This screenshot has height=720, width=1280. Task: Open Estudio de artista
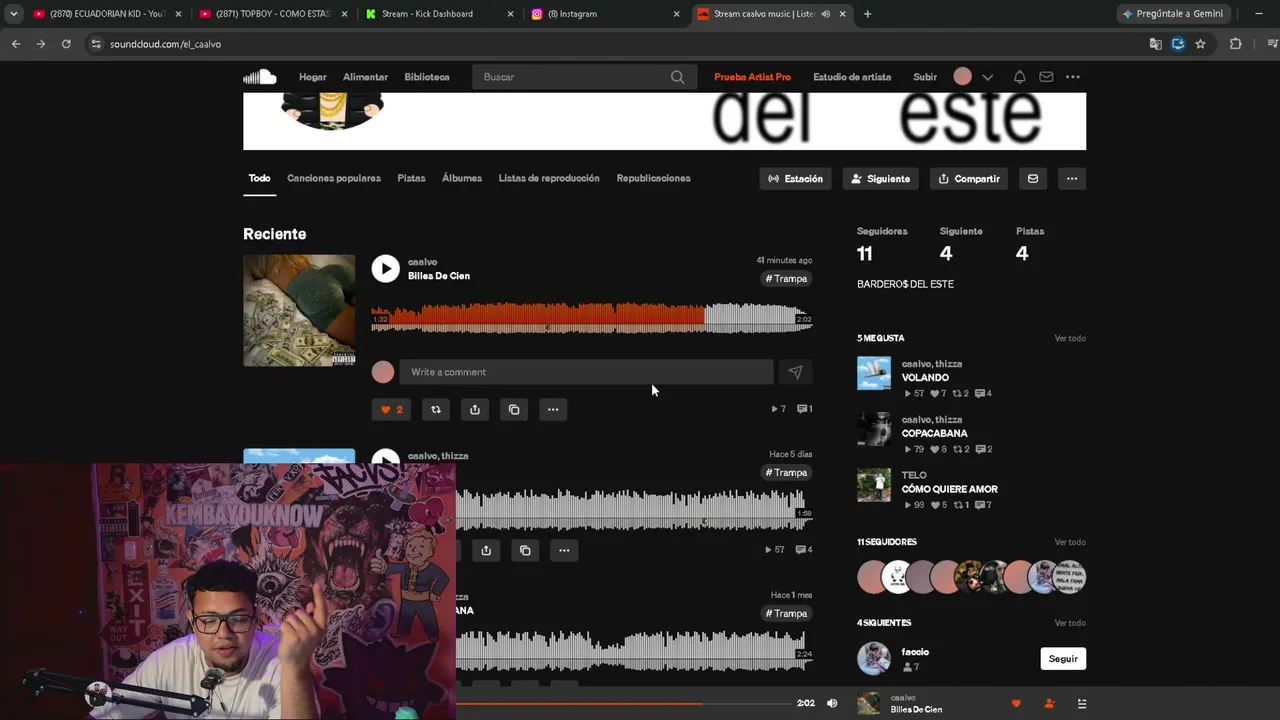pos(852,77)
